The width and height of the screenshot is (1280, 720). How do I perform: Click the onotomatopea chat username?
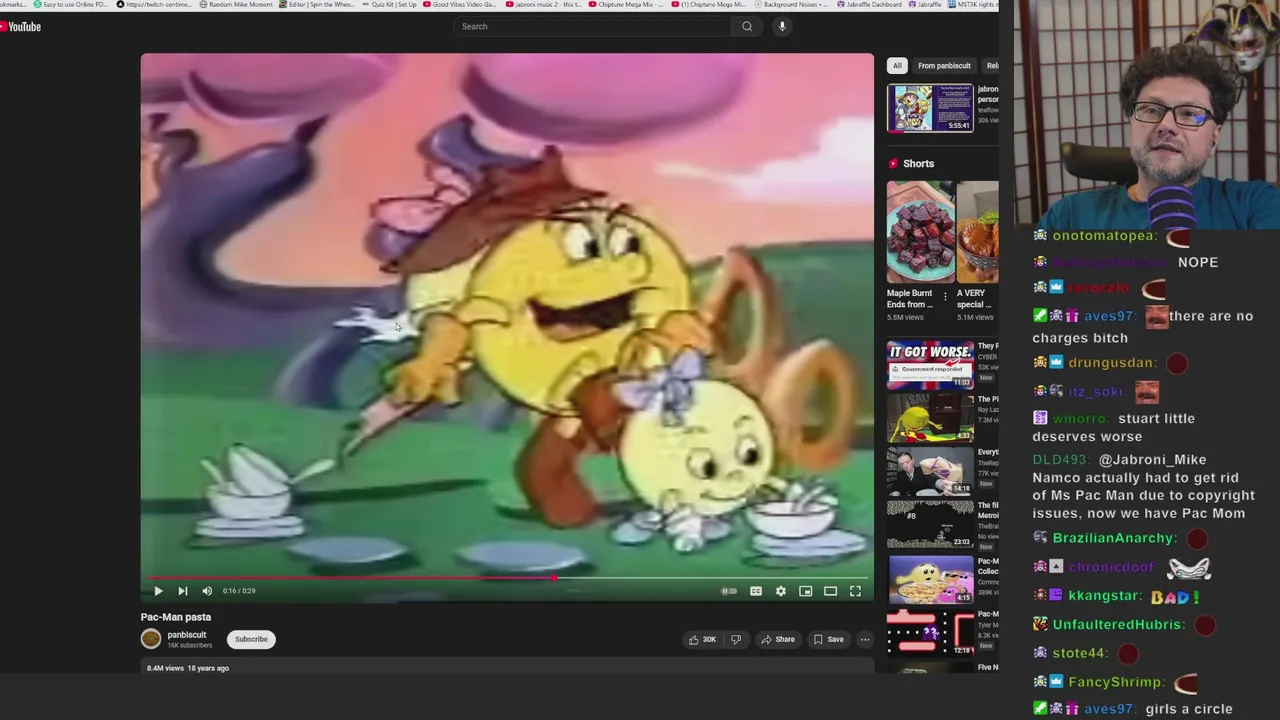point(1104,236)
